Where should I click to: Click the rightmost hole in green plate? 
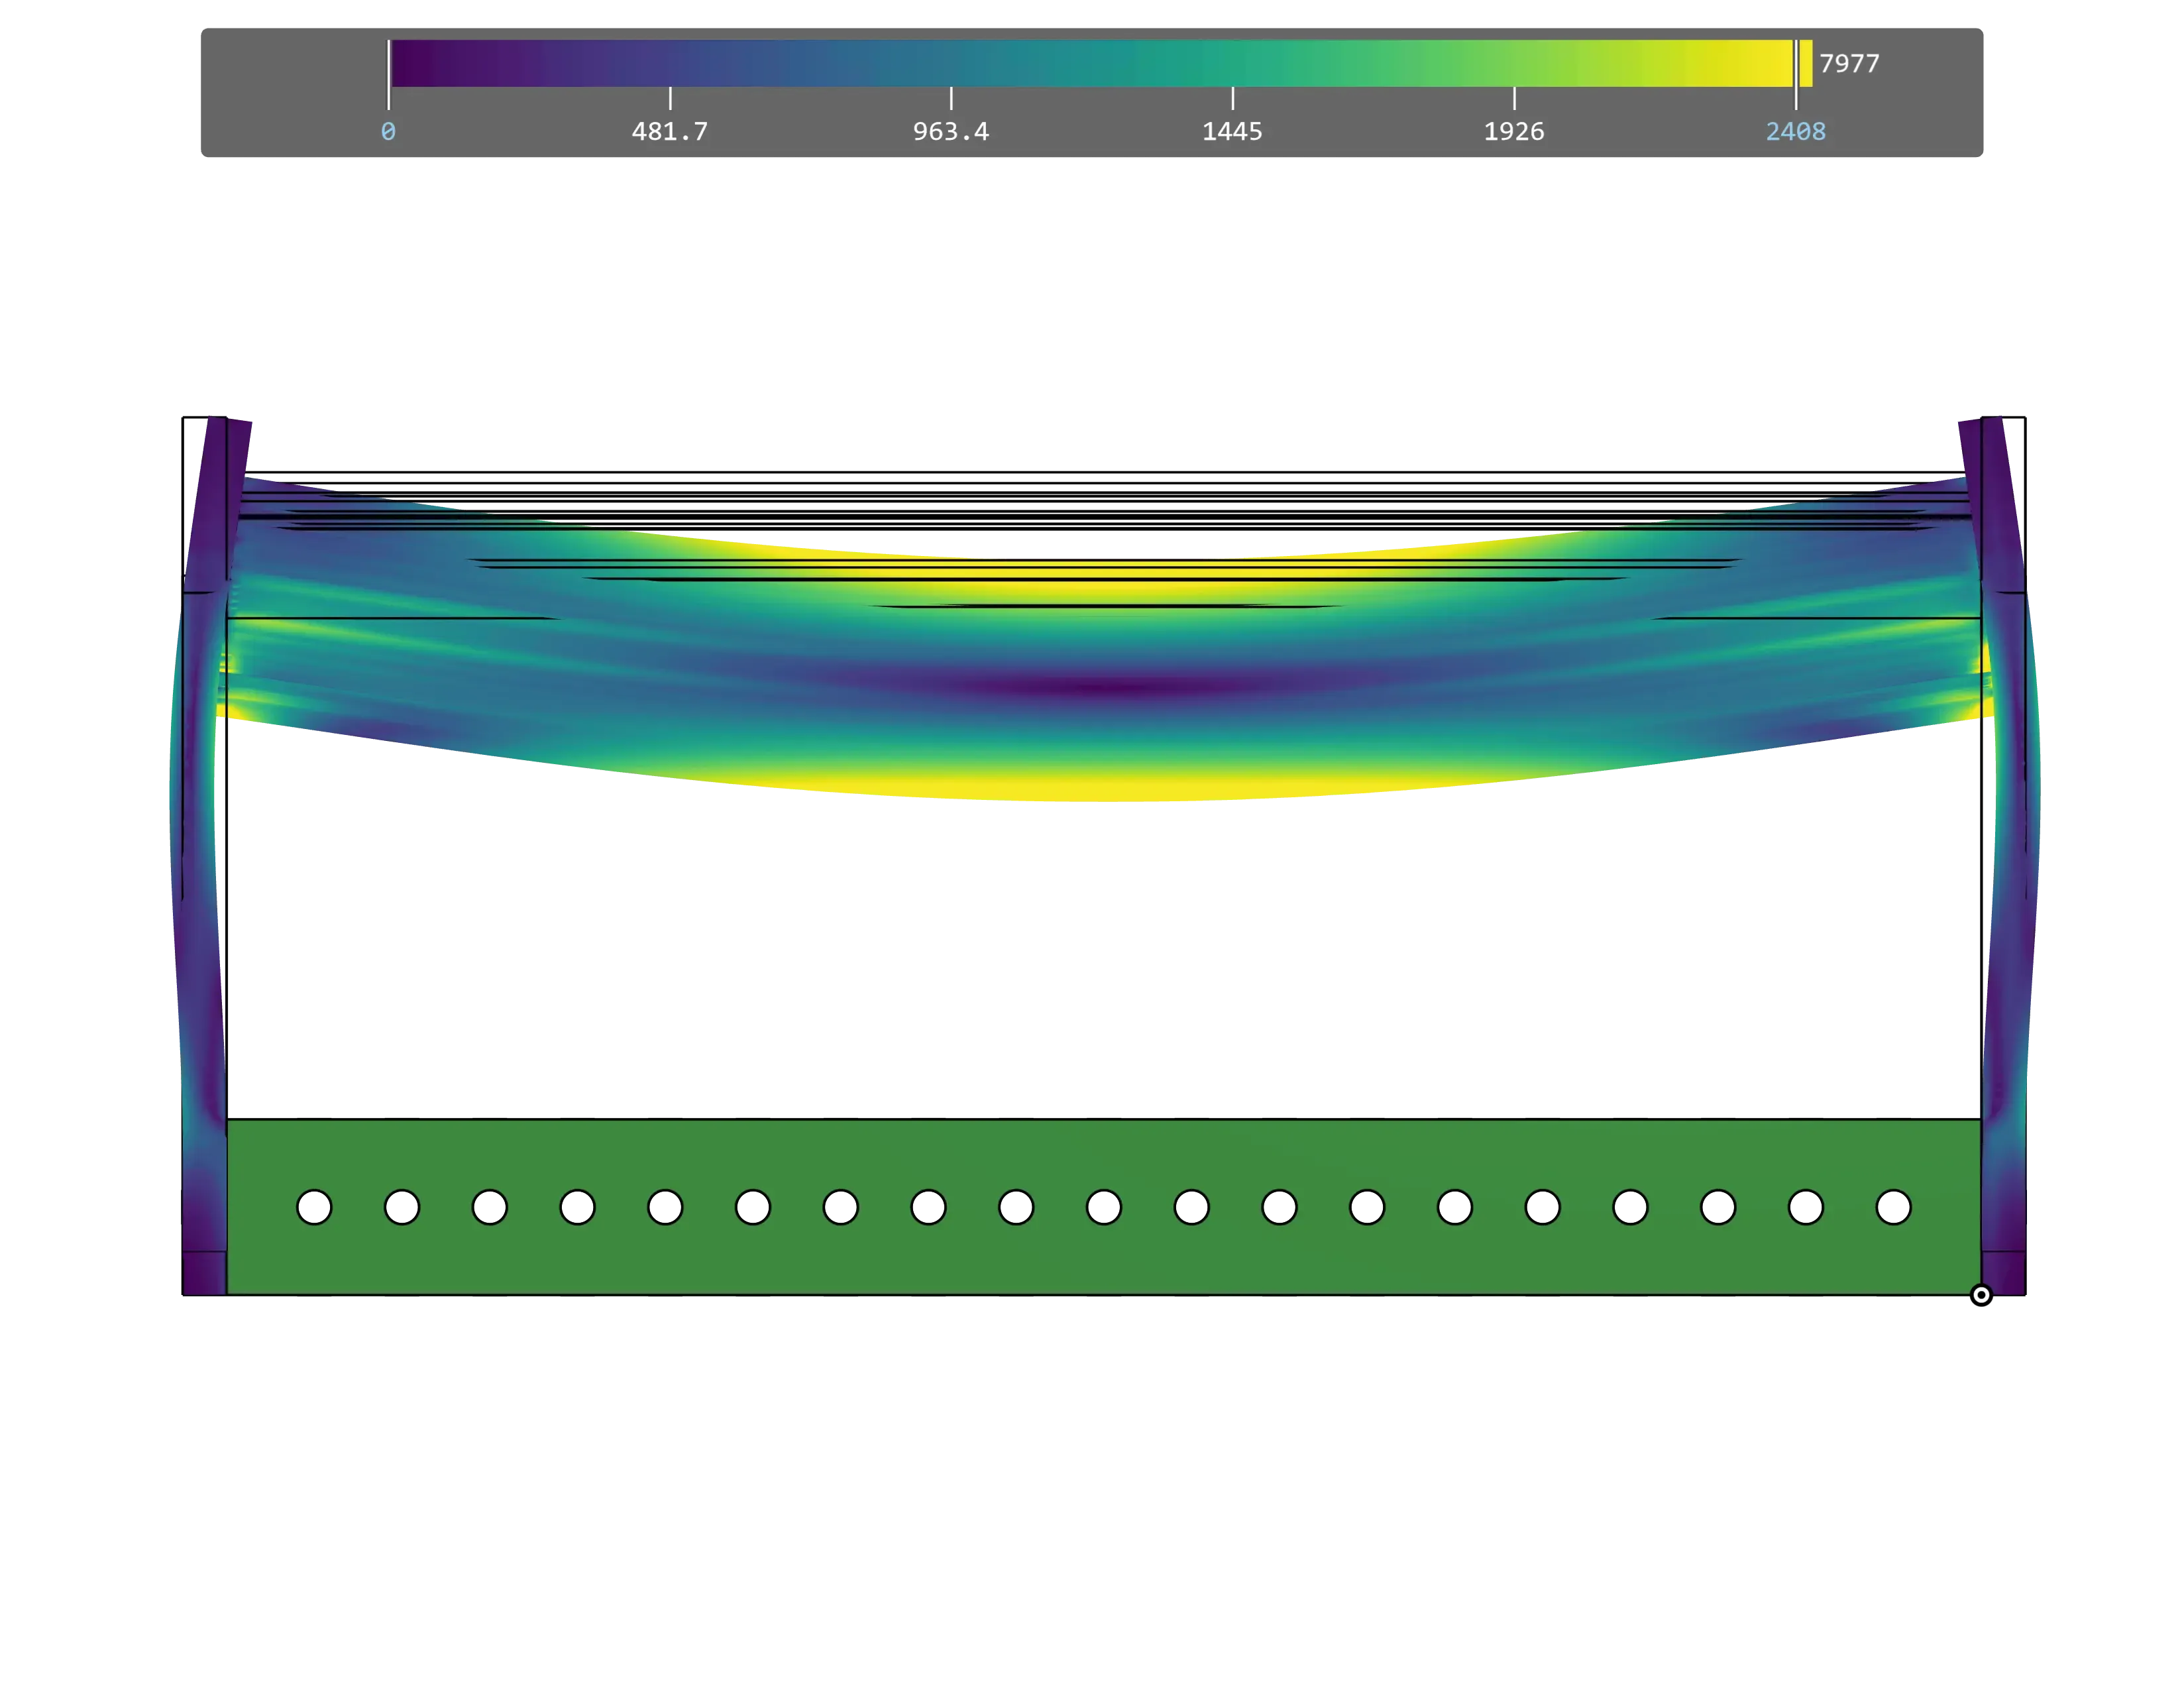click(1893, 1207)
